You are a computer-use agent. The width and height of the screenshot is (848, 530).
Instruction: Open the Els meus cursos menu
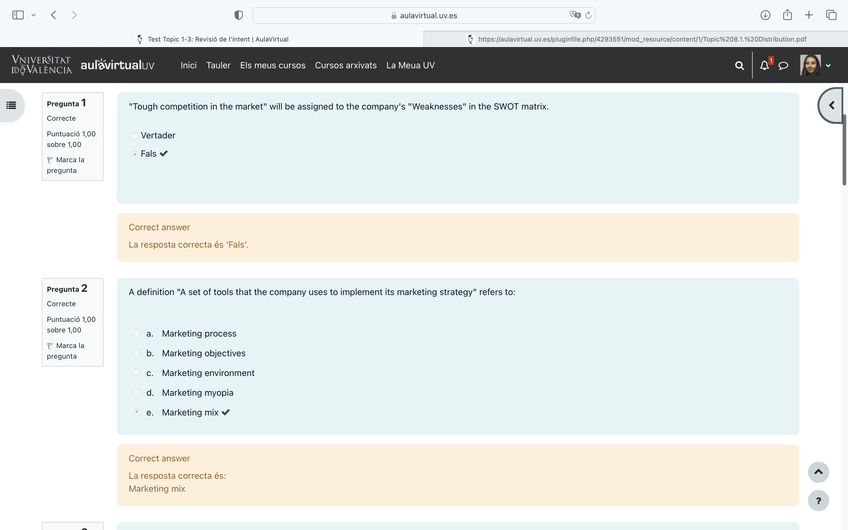point(272,66)
